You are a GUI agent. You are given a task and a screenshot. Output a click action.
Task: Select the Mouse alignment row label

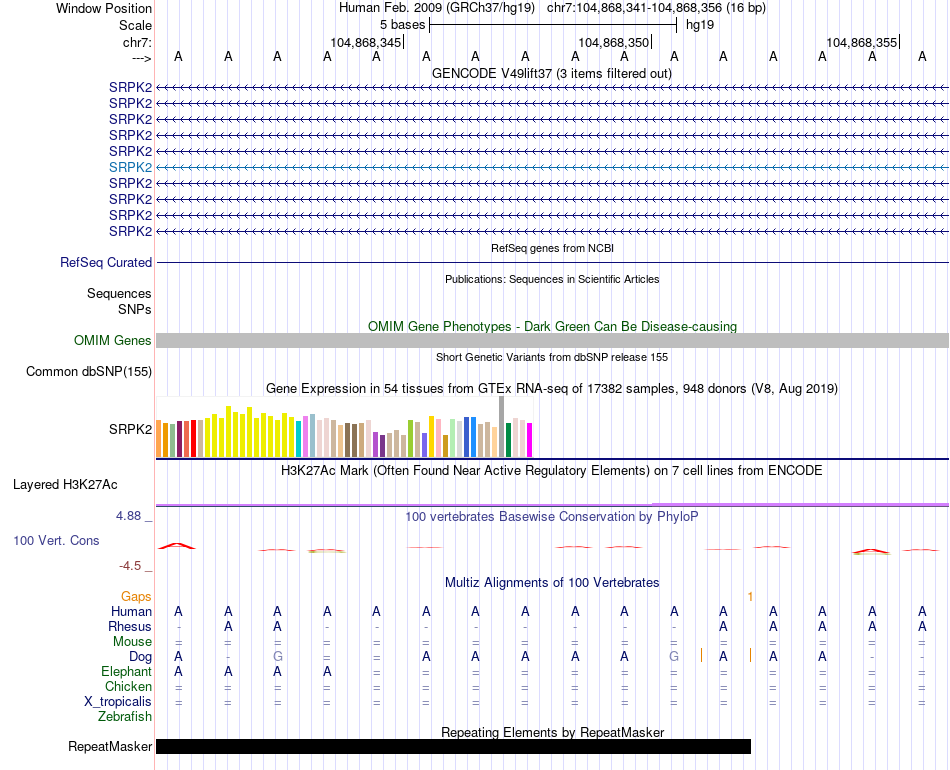pyautogui.click(x=132, y=642)
